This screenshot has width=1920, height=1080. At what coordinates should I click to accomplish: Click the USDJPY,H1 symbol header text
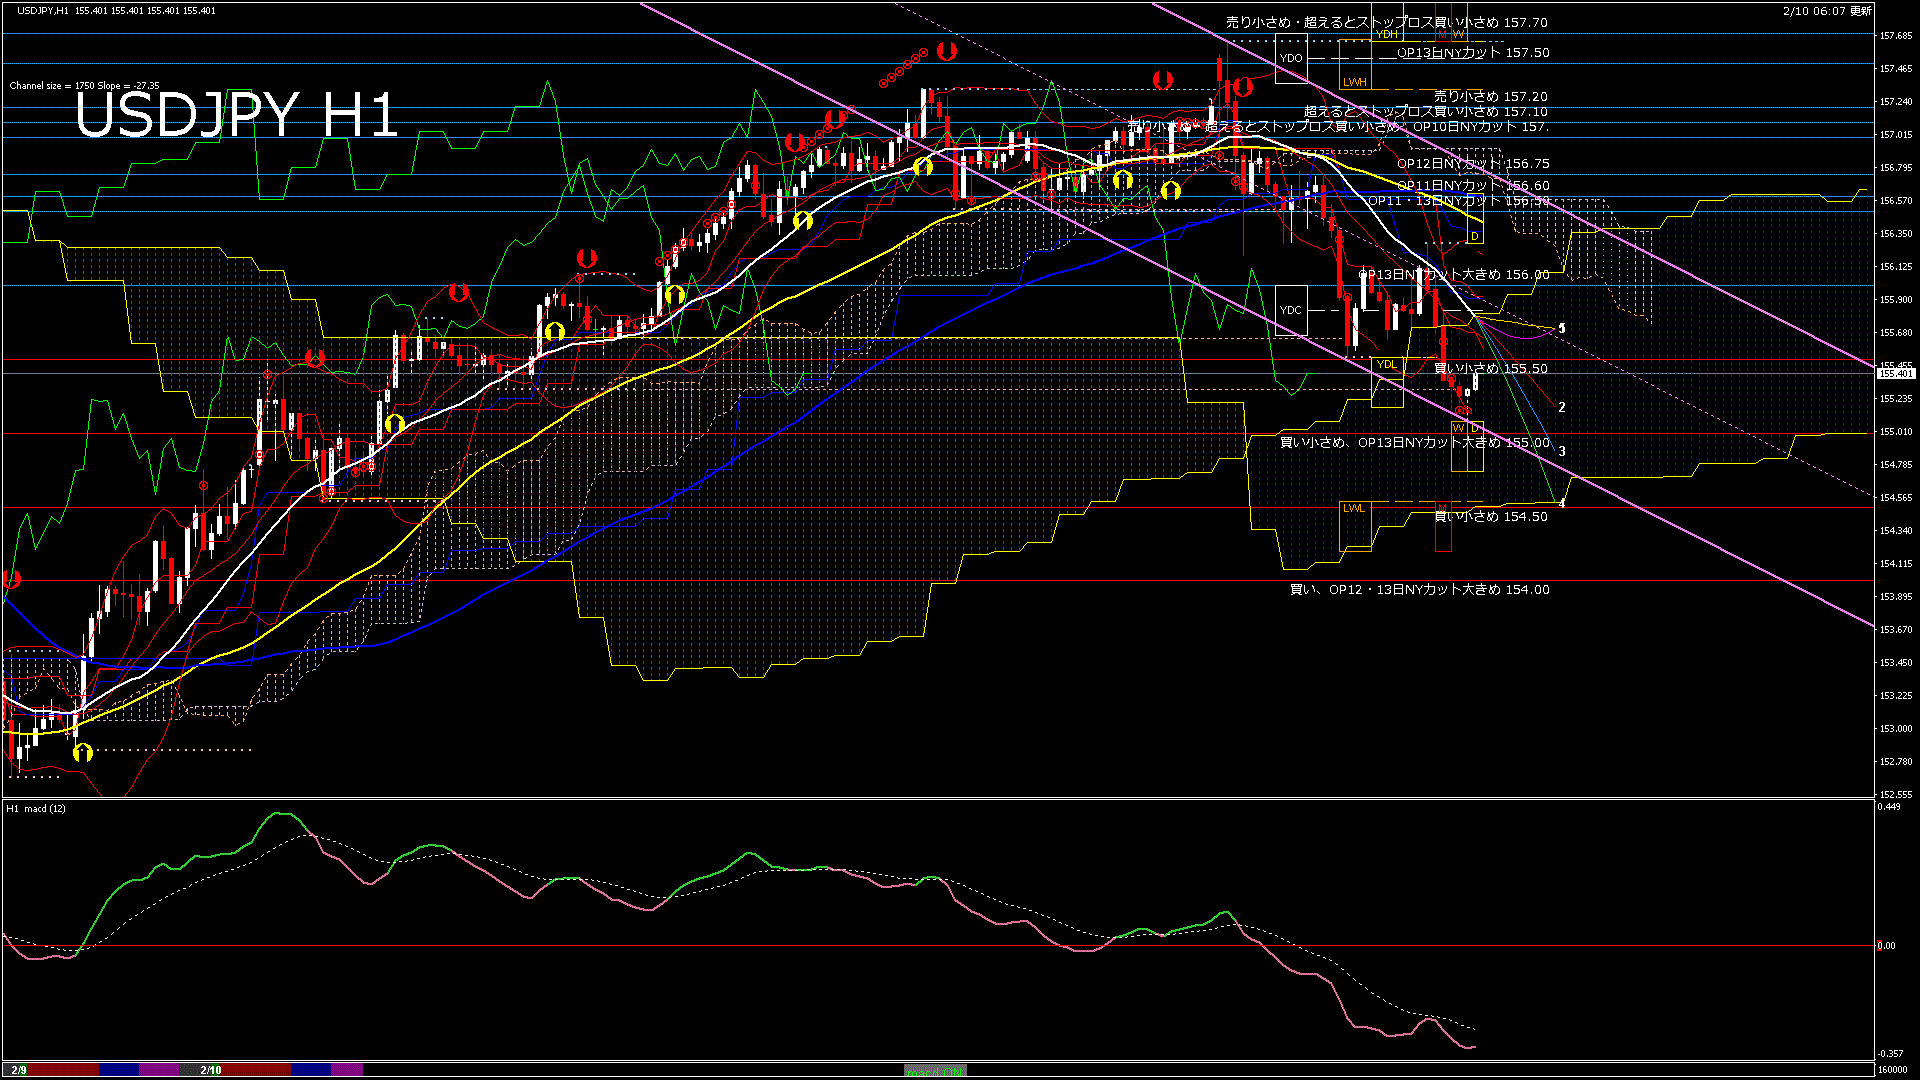(x=43, y=10)
